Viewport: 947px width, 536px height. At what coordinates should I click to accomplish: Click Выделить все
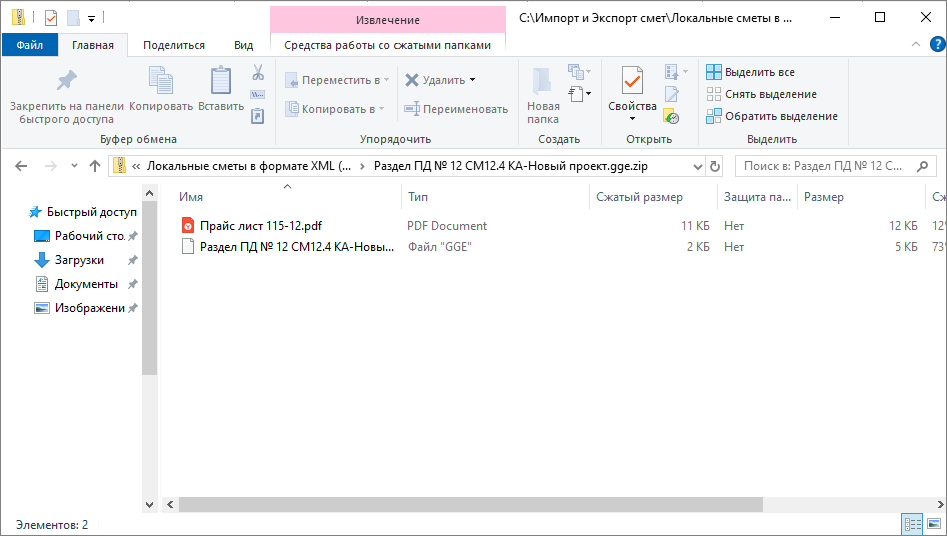[750, 72]
